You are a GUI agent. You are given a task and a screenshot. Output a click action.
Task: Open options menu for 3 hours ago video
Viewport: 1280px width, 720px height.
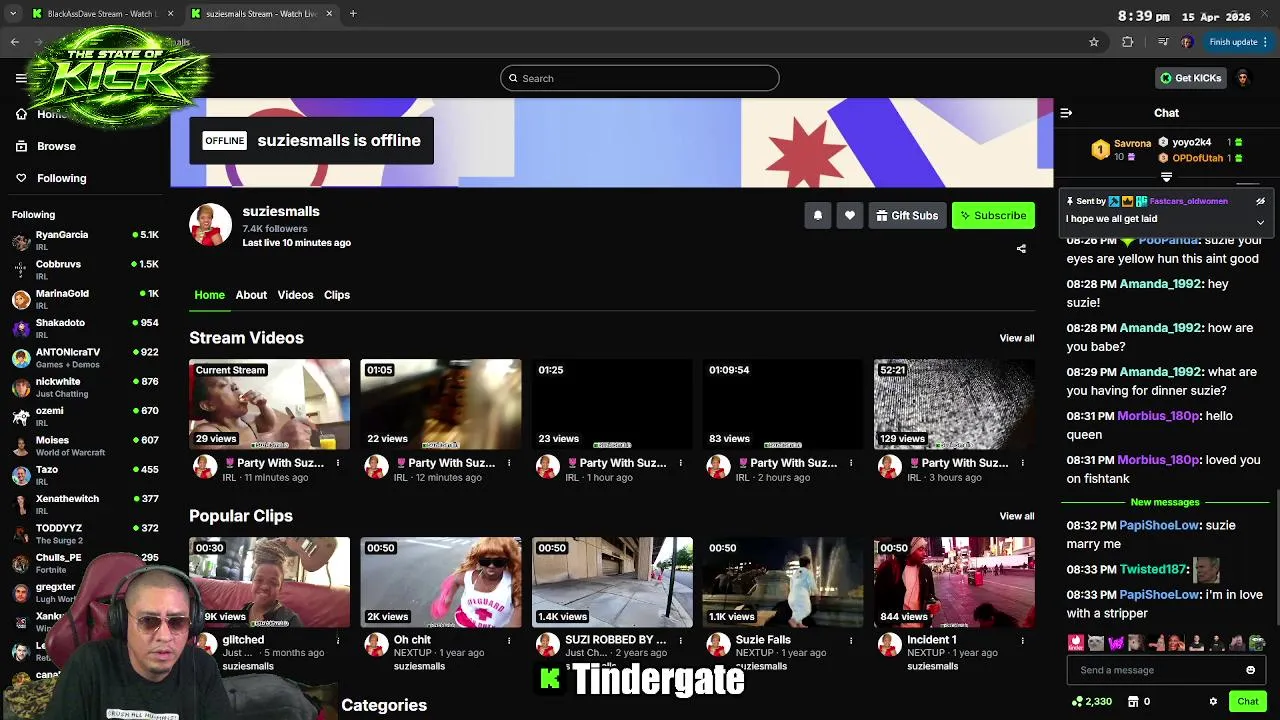[x=1022, y=463]
